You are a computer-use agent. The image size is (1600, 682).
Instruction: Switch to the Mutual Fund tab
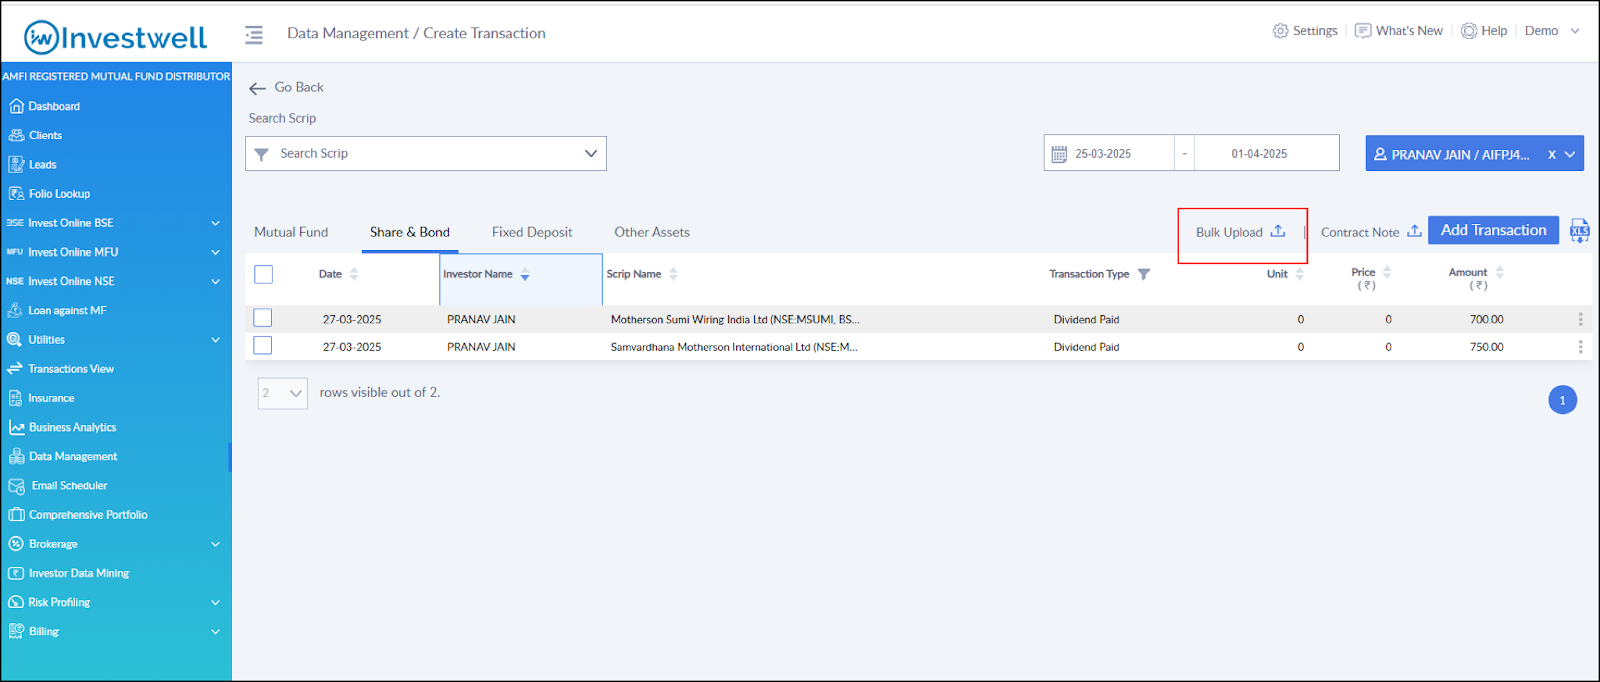tap(291, 232)
